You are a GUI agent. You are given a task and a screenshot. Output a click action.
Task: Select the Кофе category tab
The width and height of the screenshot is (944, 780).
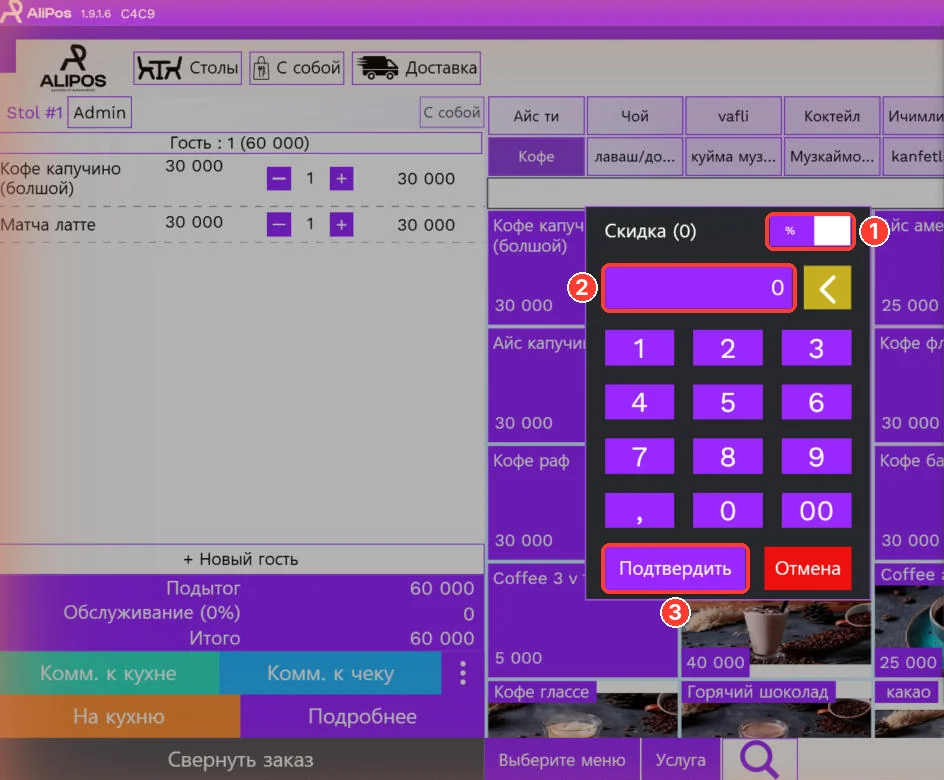tap(536, 156)
